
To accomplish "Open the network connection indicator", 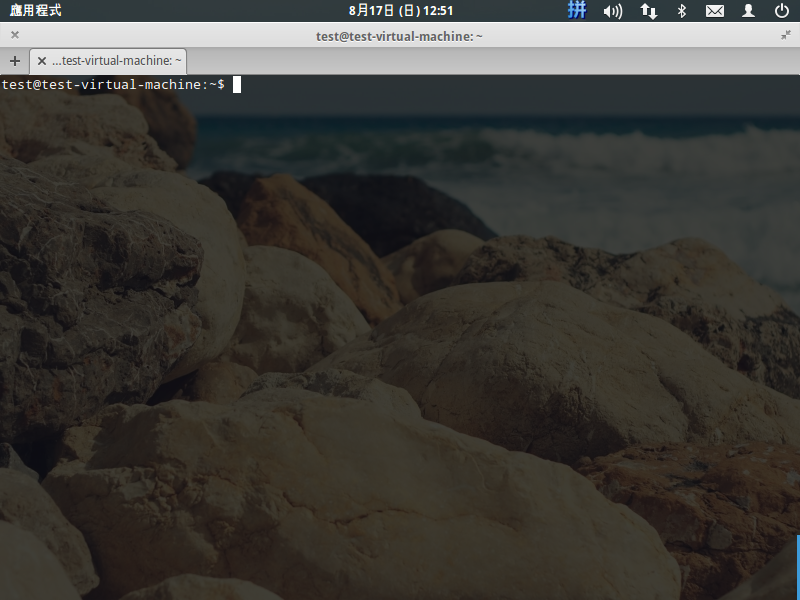I will [648, 11].
